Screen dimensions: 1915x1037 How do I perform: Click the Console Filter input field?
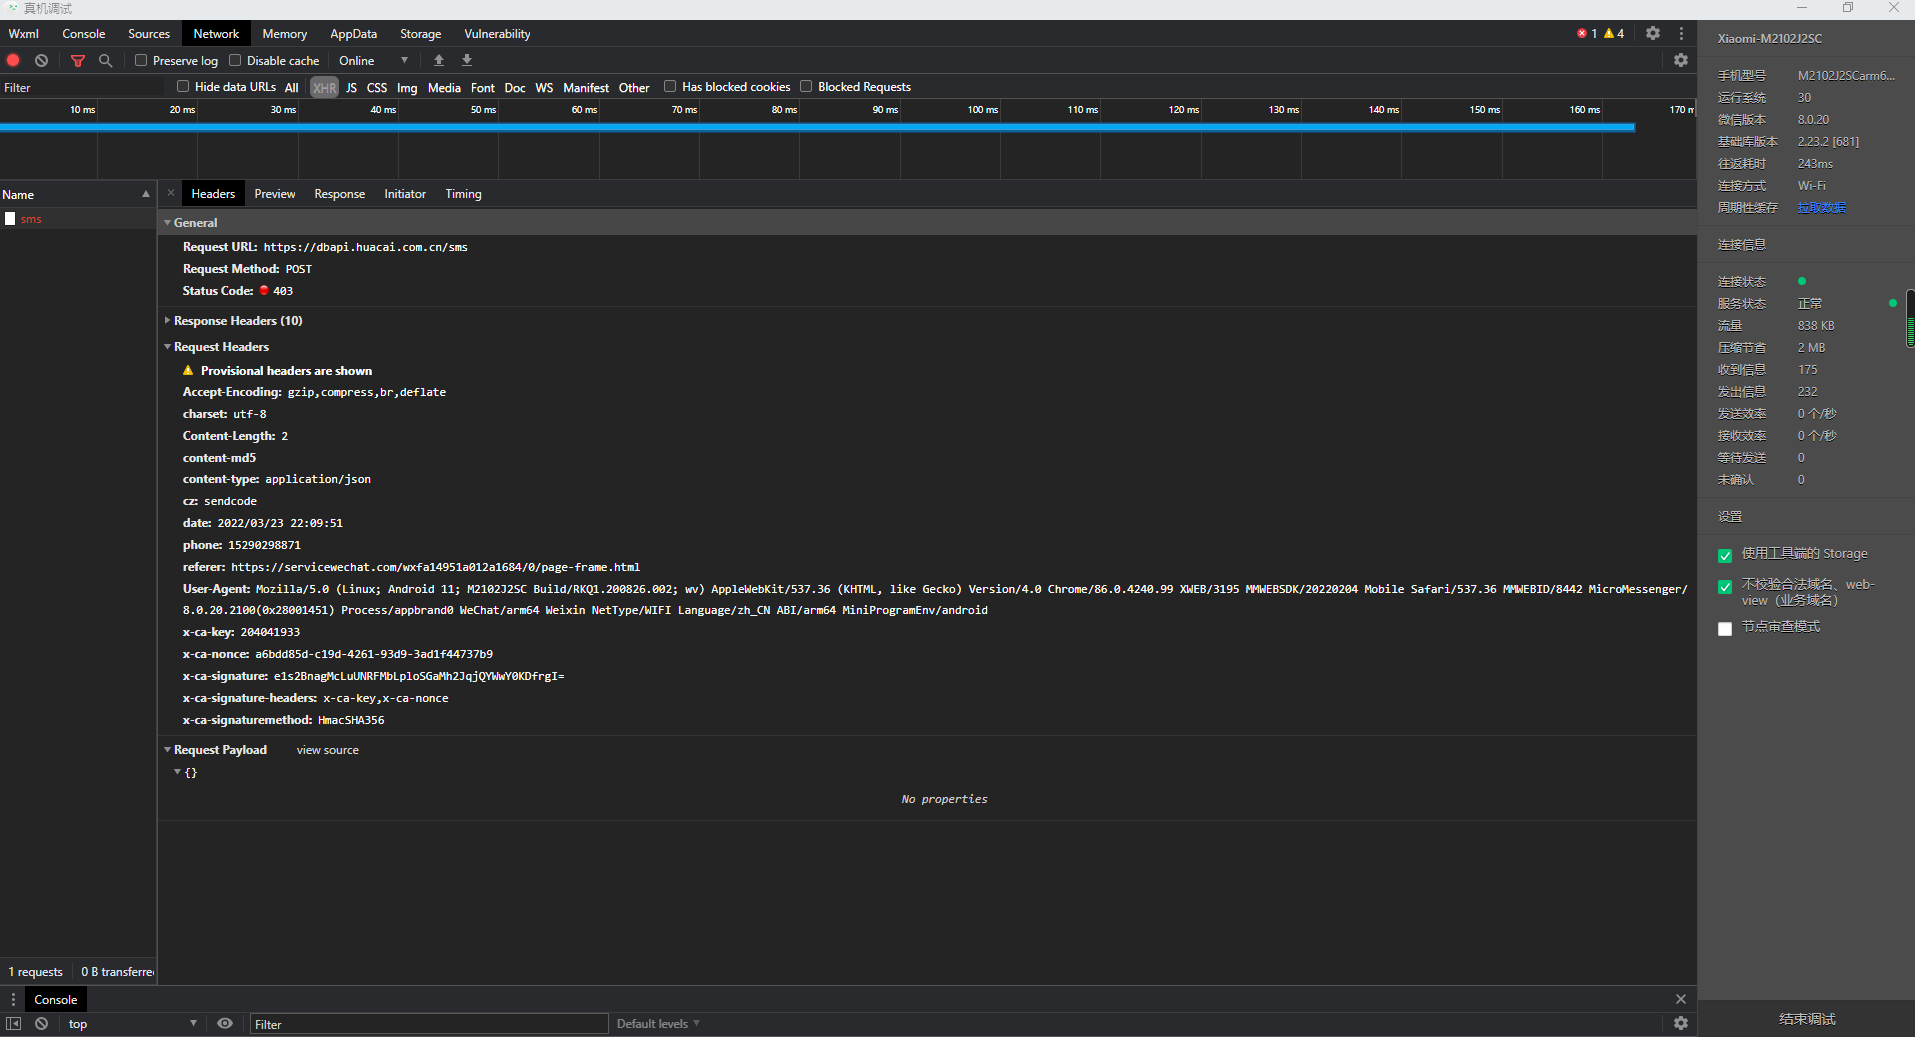[x=429, y=1024]
